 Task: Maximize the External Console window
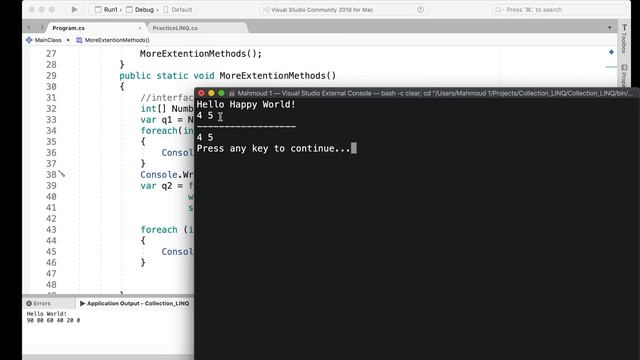click(x=221, y=93)
